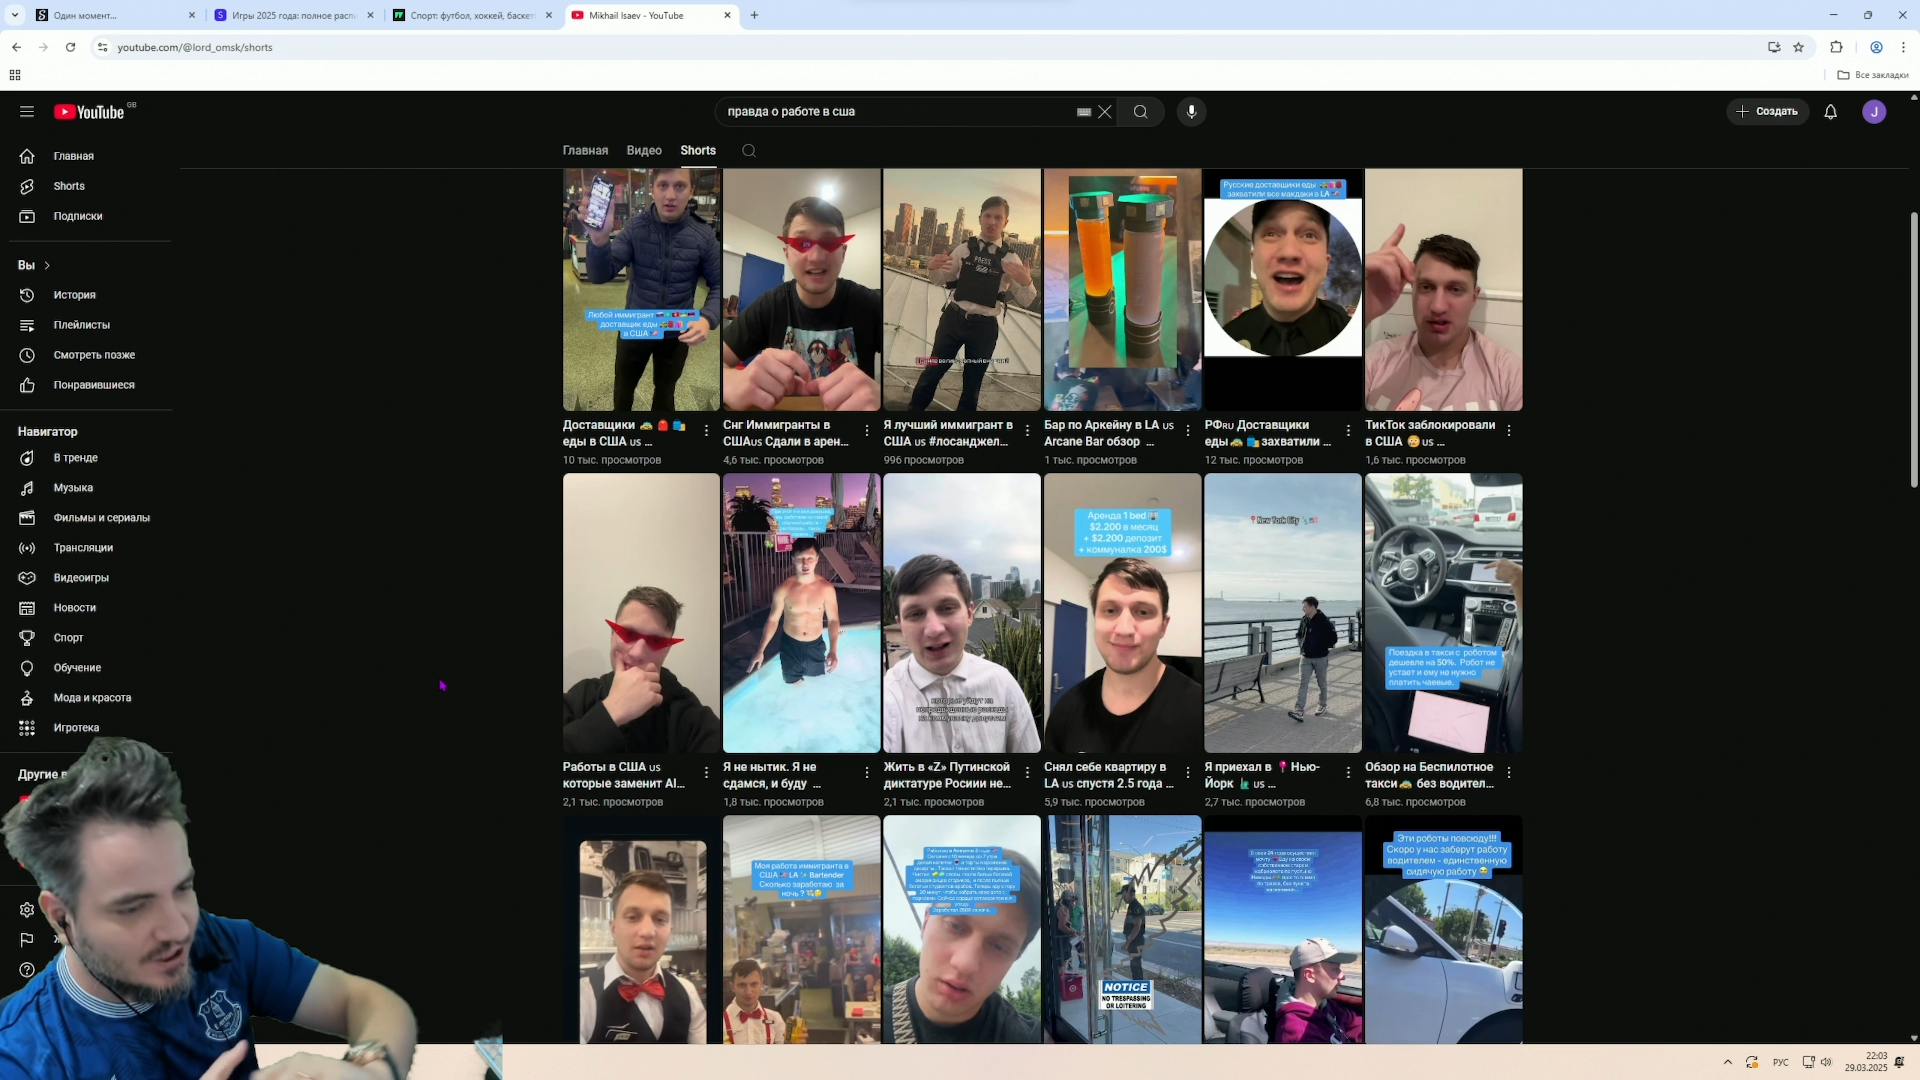Switch to browser tab 'Спорт: футбол, хоккей'
Viewport: 1920px width, 1080px height.
click(x=473, y=15)
